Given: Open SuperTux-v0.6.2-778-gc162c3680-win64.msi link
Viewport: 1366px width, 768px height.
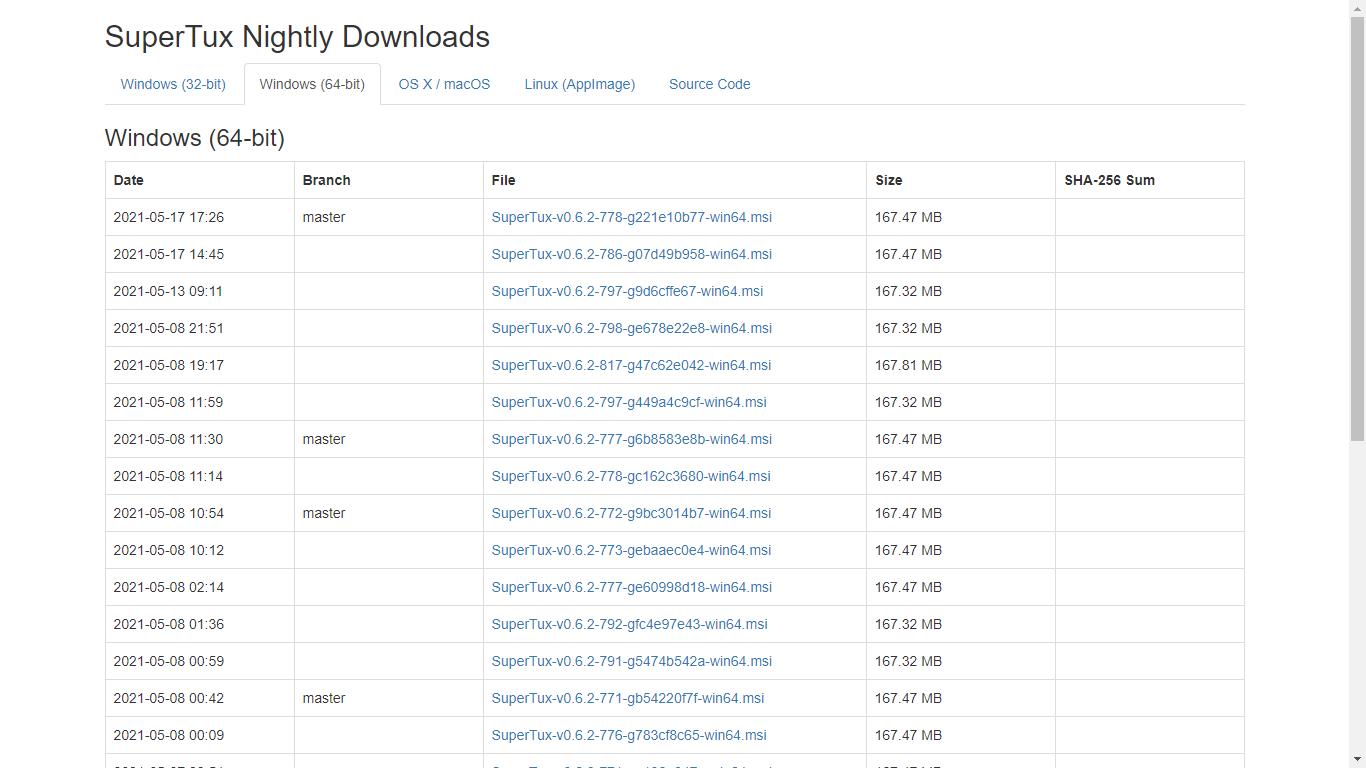Looking at the screenshot, I should tap(631, 476).
